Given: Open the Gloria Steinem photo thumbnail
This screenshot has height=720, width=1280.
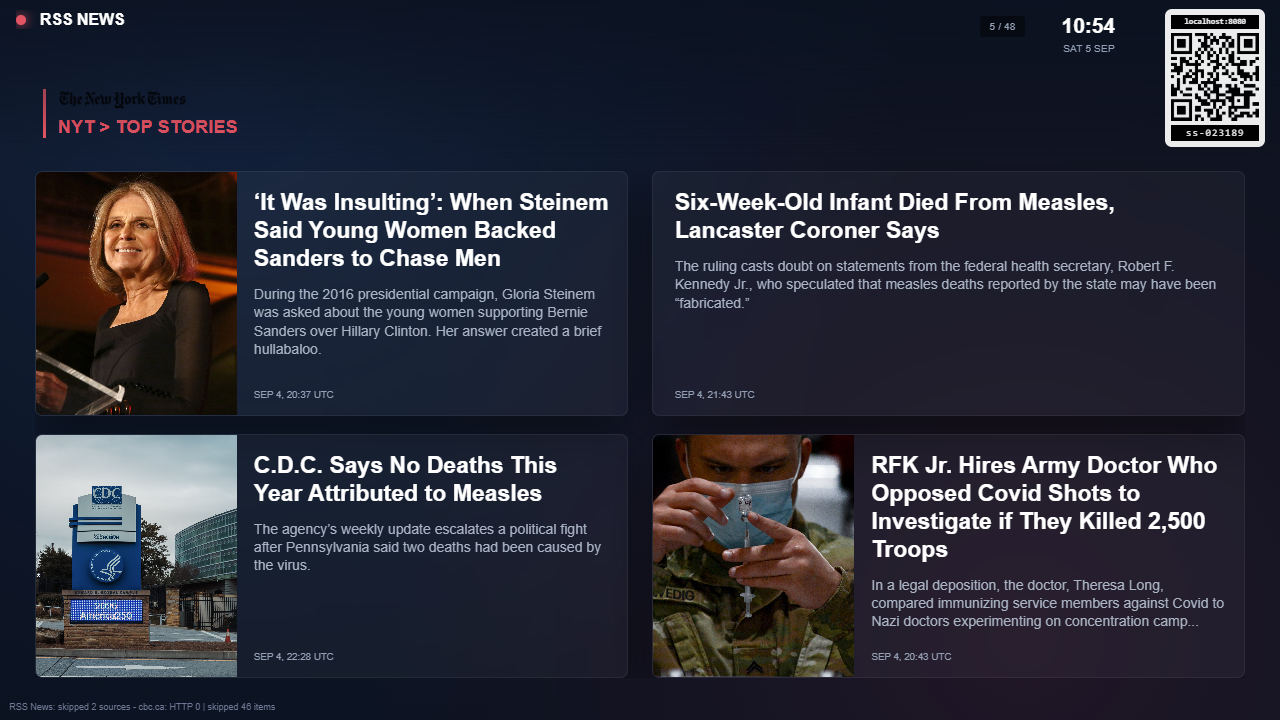Looking at the screenshot, I should 137,293.
